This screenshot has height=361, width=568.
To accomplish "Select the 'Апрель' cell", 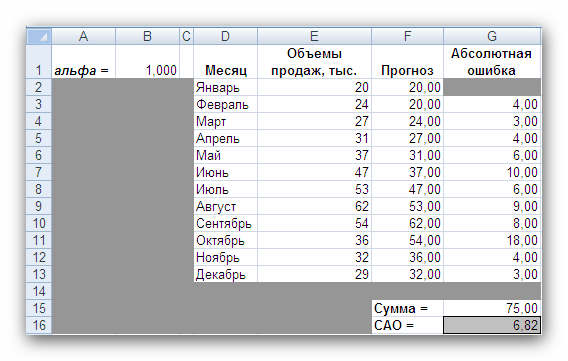I will (225, 138).
